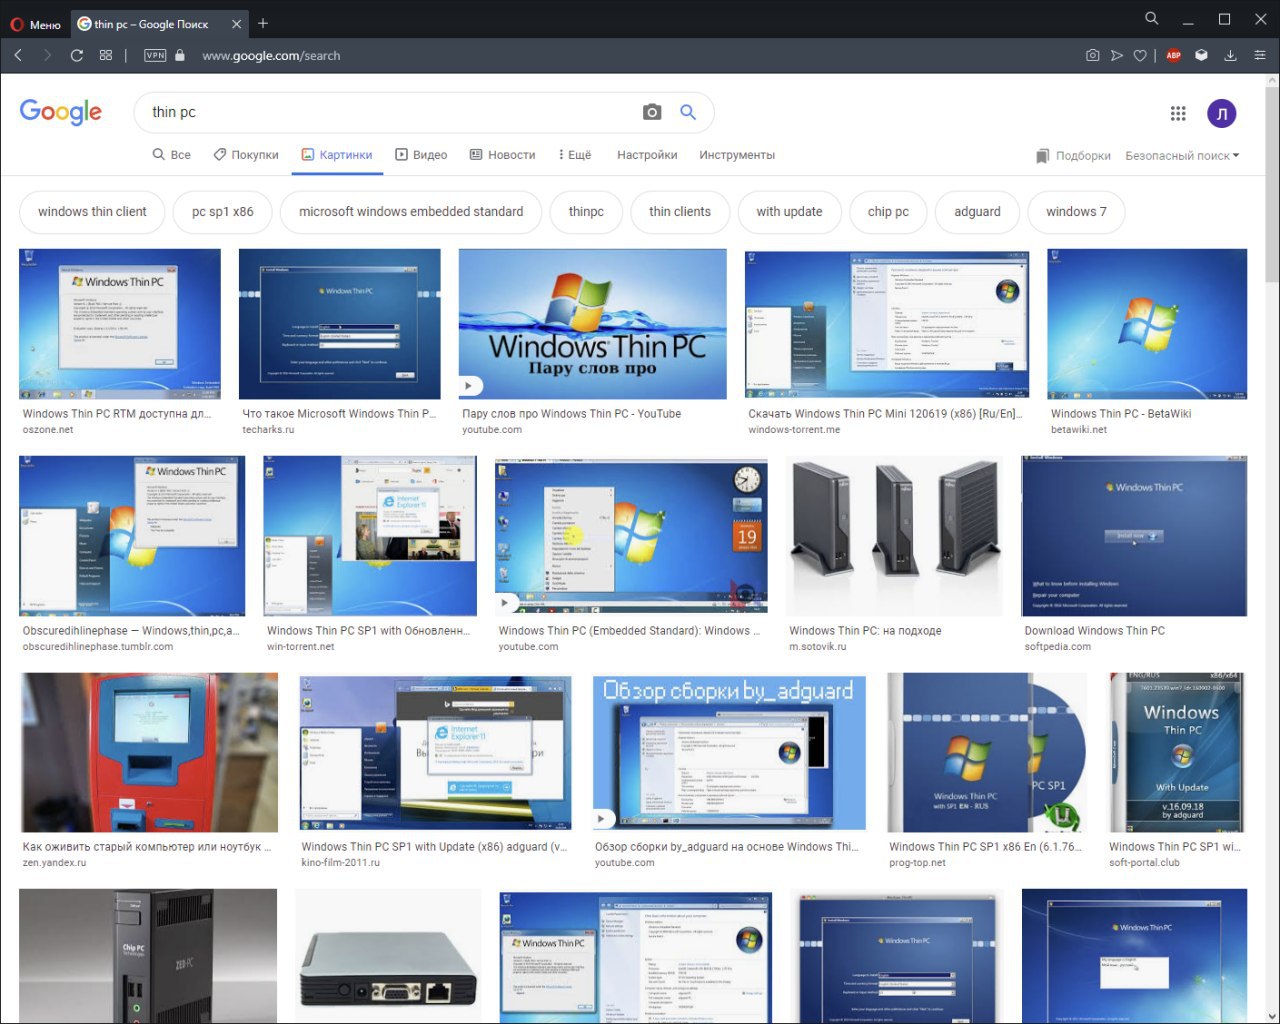Open softpedia 'Download Windows Thin PC' image
The width and height of the screenshot is (1280, 1024).
[x=1134, y=536]
